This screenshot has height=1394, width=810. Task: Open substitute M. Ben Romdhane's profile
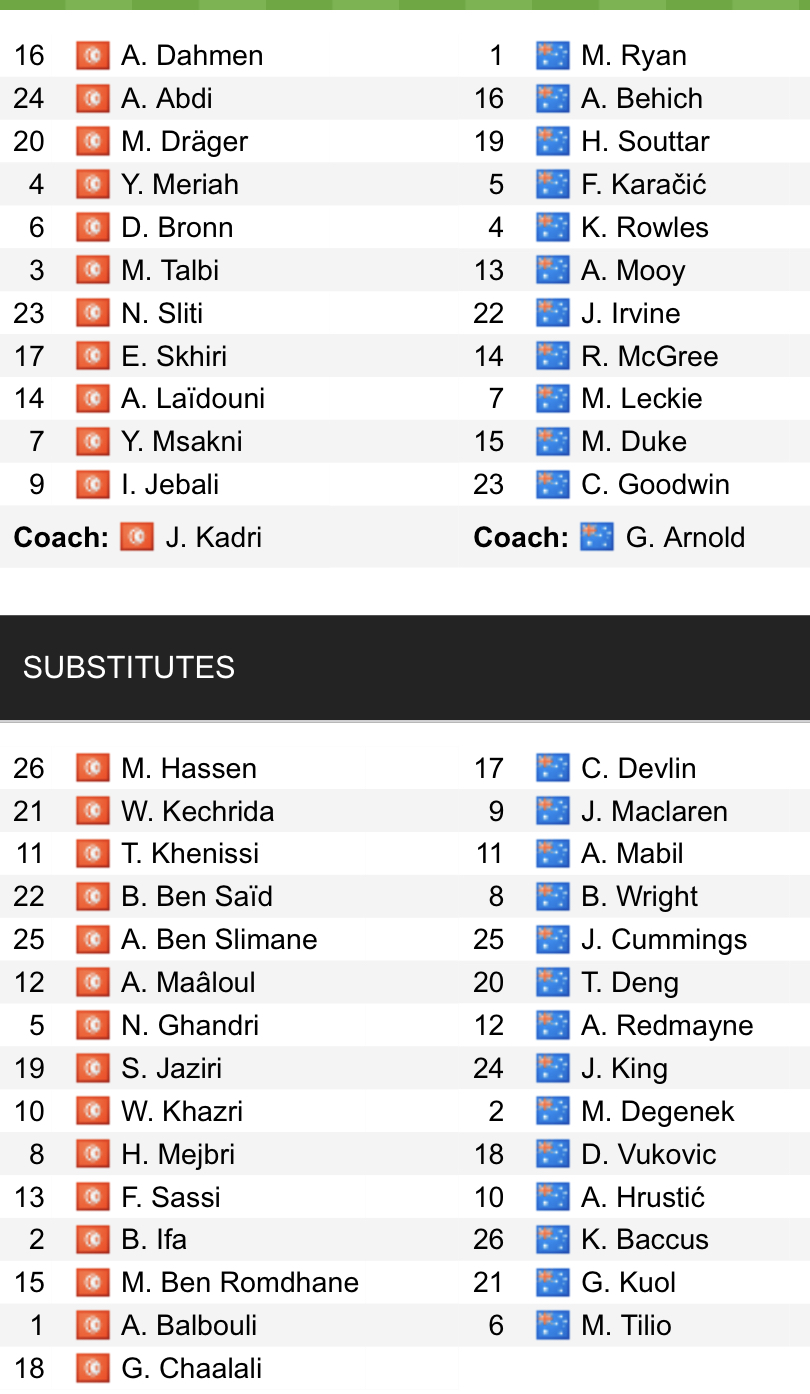click(x=240, y=1282)
